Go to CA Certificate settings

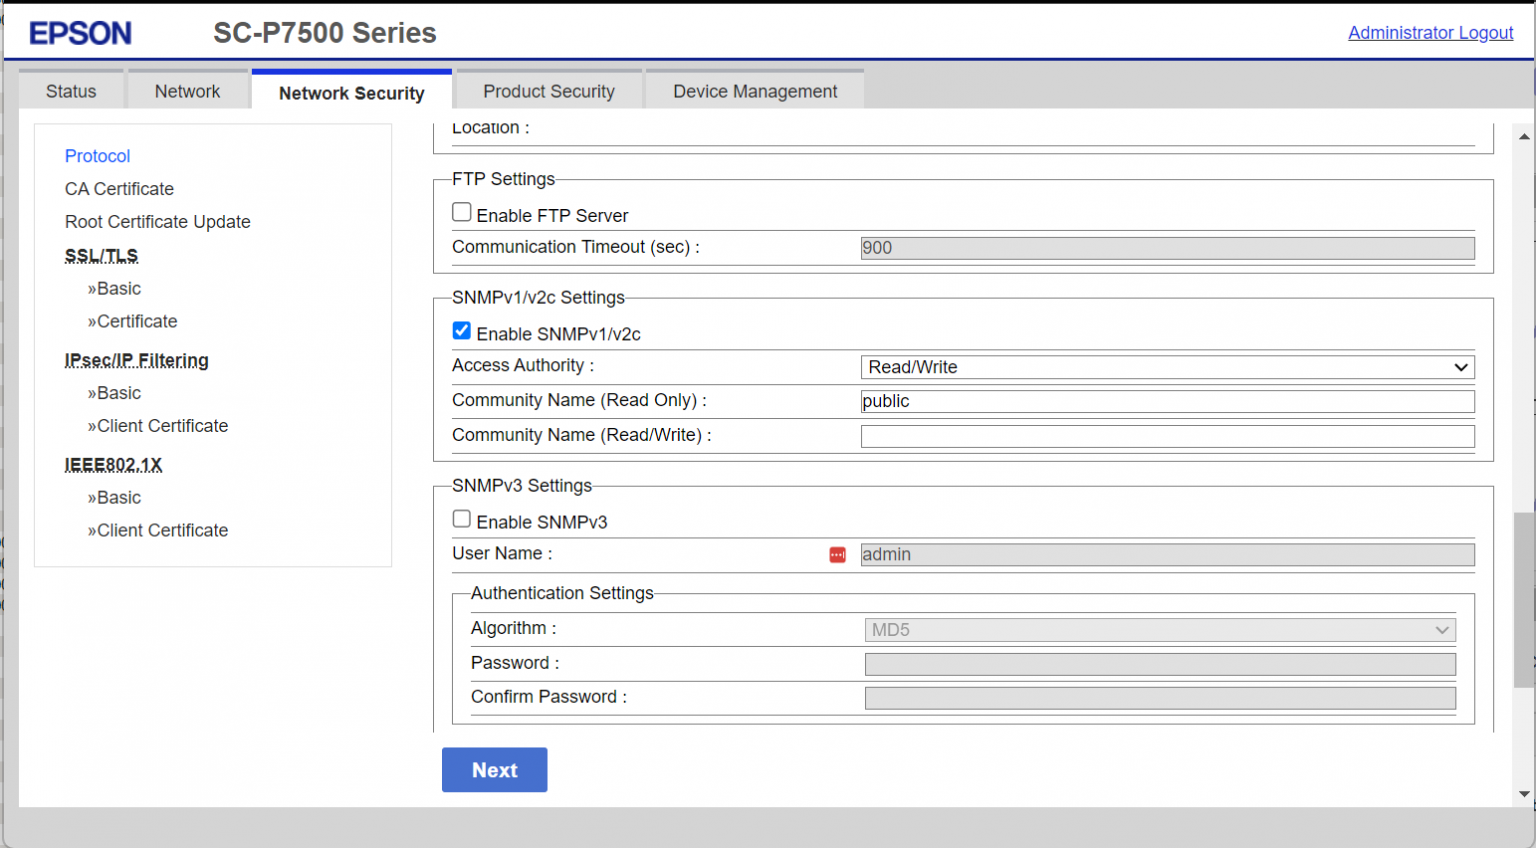[x=119, y=189]
